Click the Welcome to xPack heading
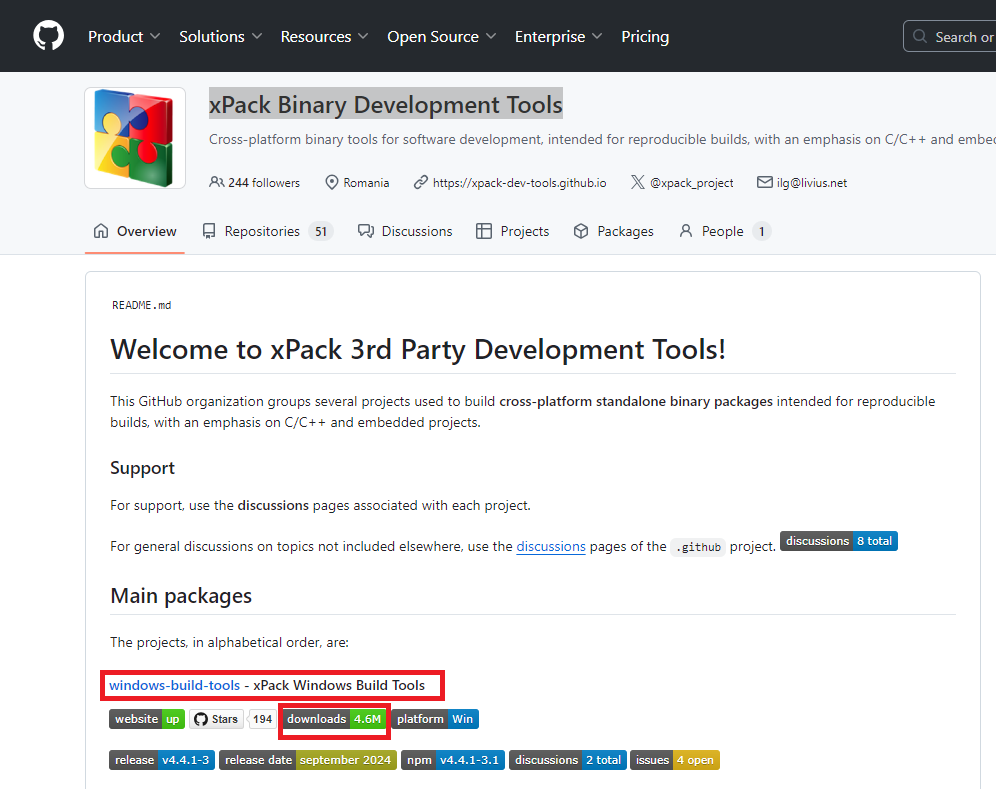 tap(418, 349)
